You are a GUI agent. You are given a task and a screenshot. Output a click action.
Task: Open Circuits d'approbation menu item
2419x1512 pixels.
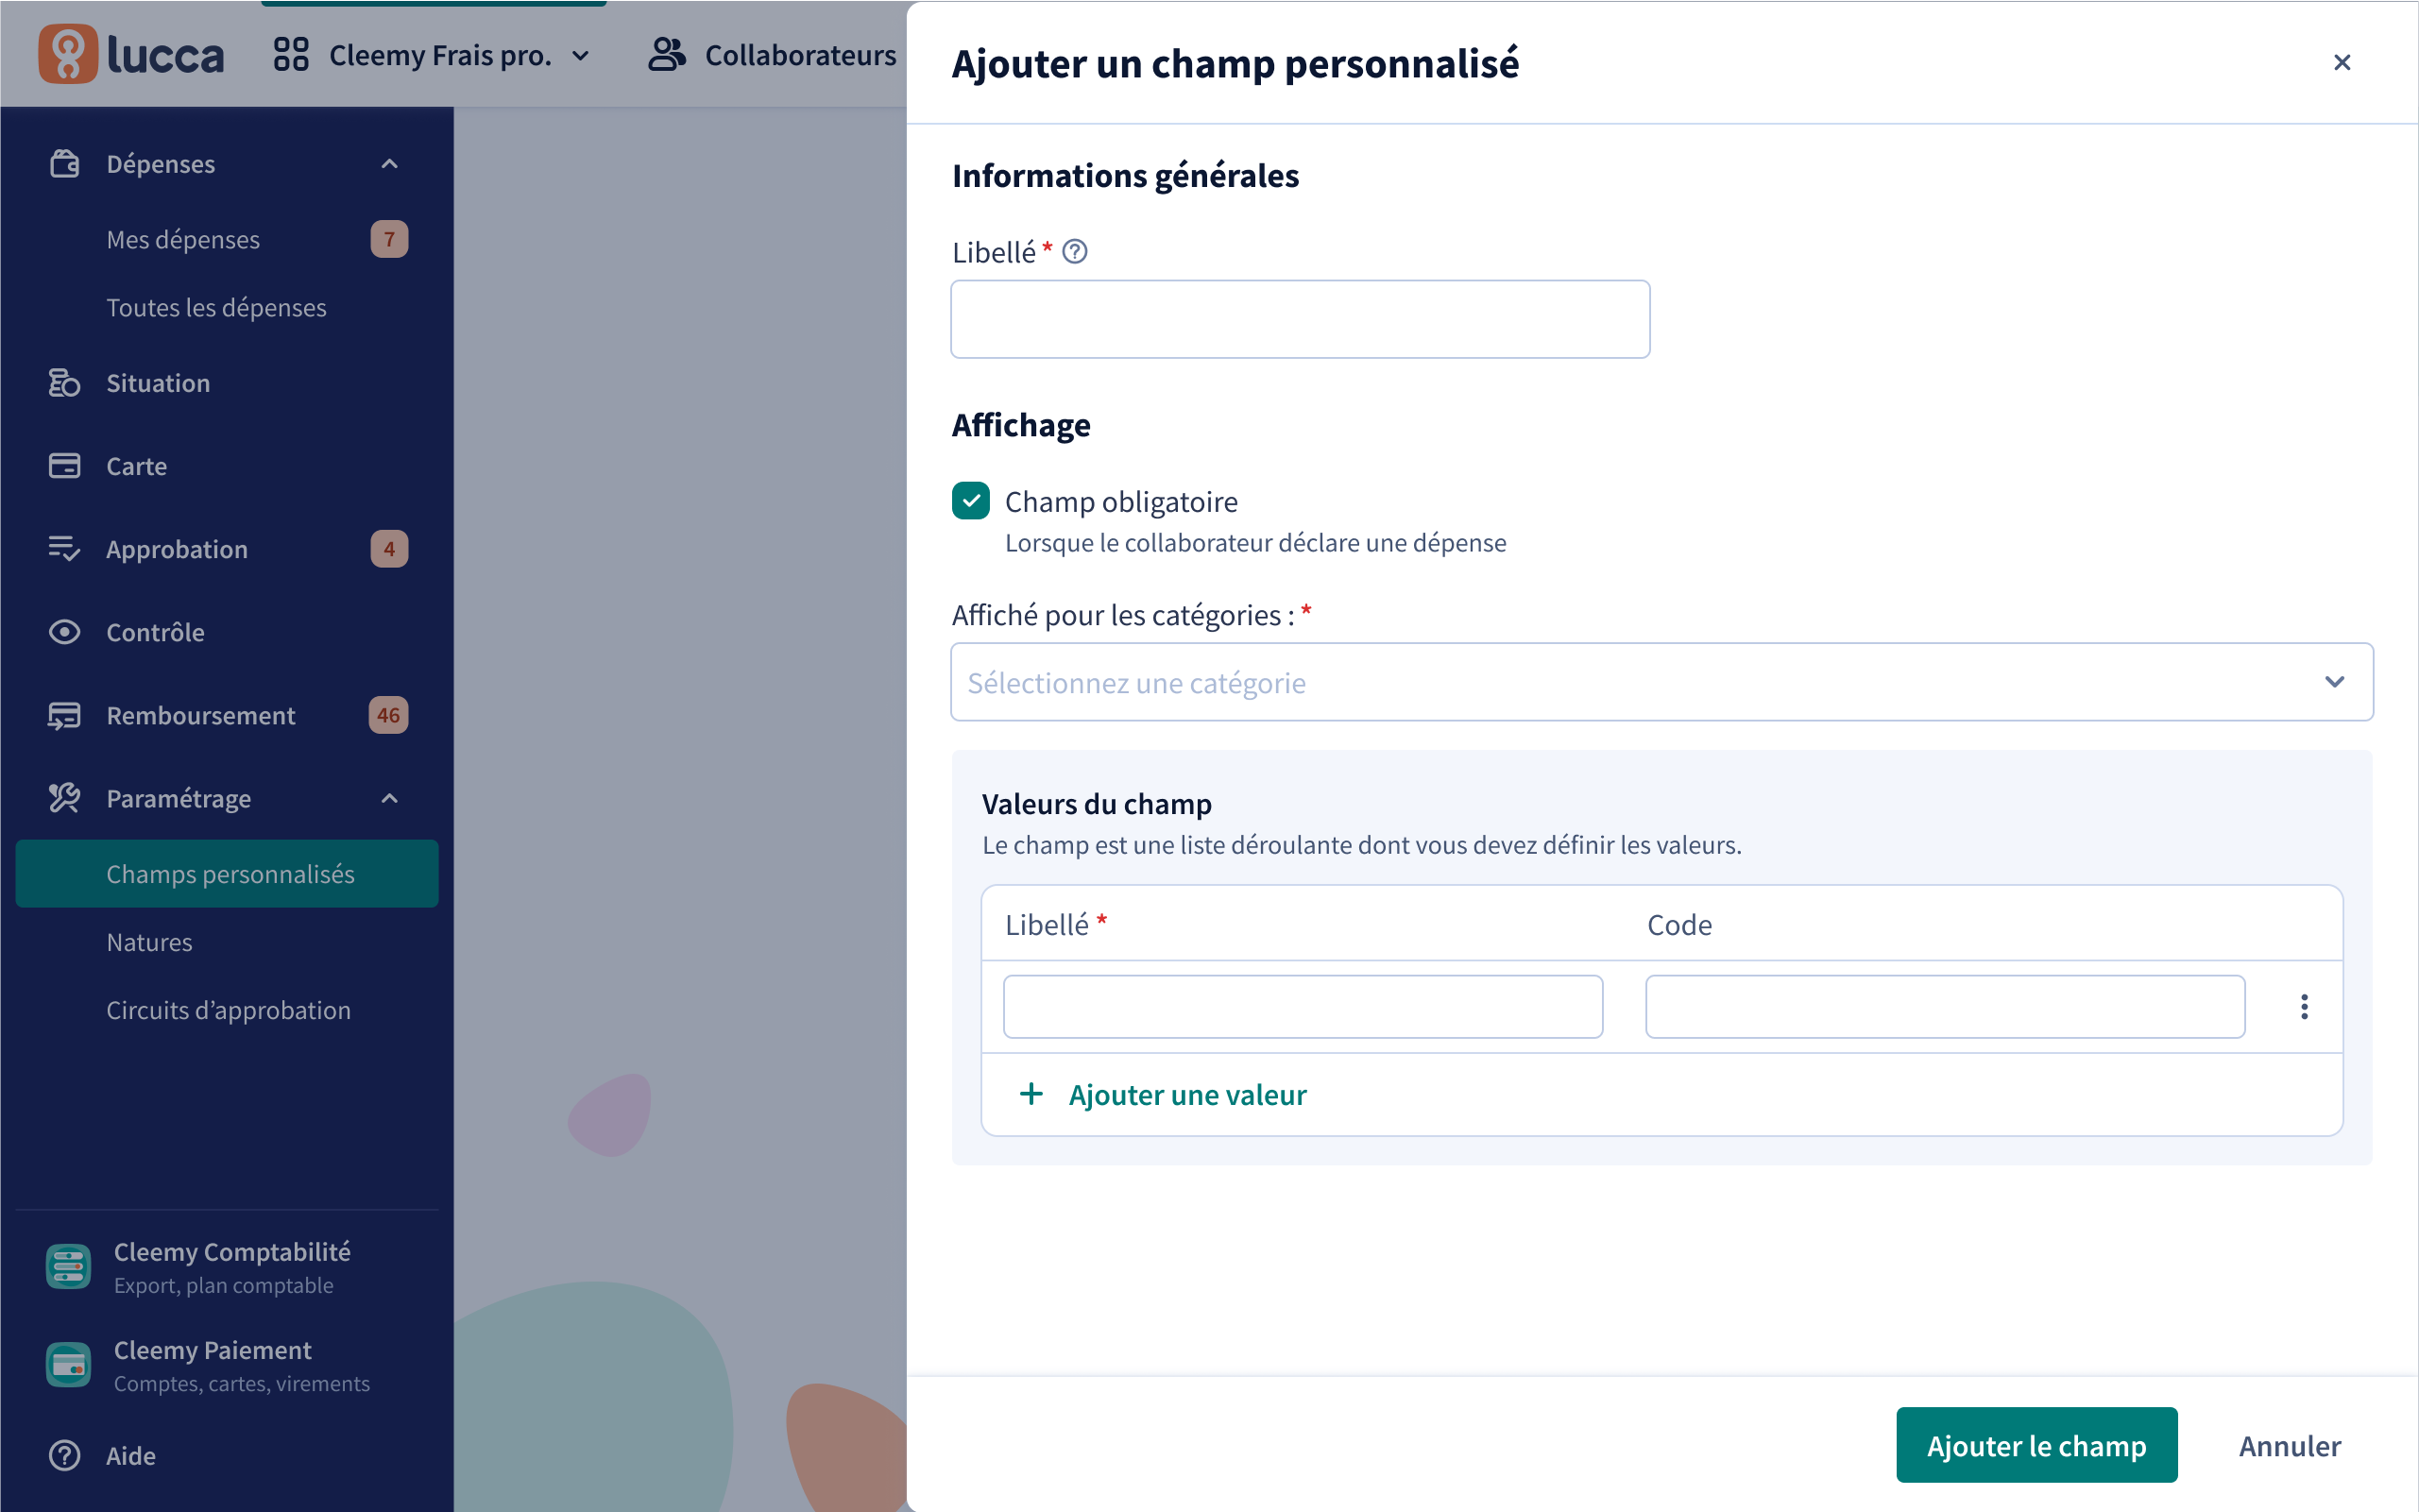[x=227, y=1010]
